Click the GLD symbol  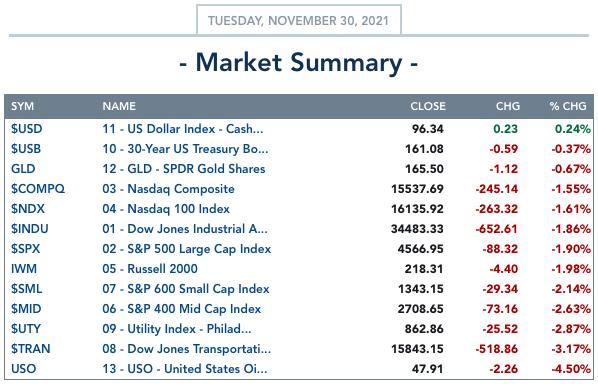coord(23,169)
